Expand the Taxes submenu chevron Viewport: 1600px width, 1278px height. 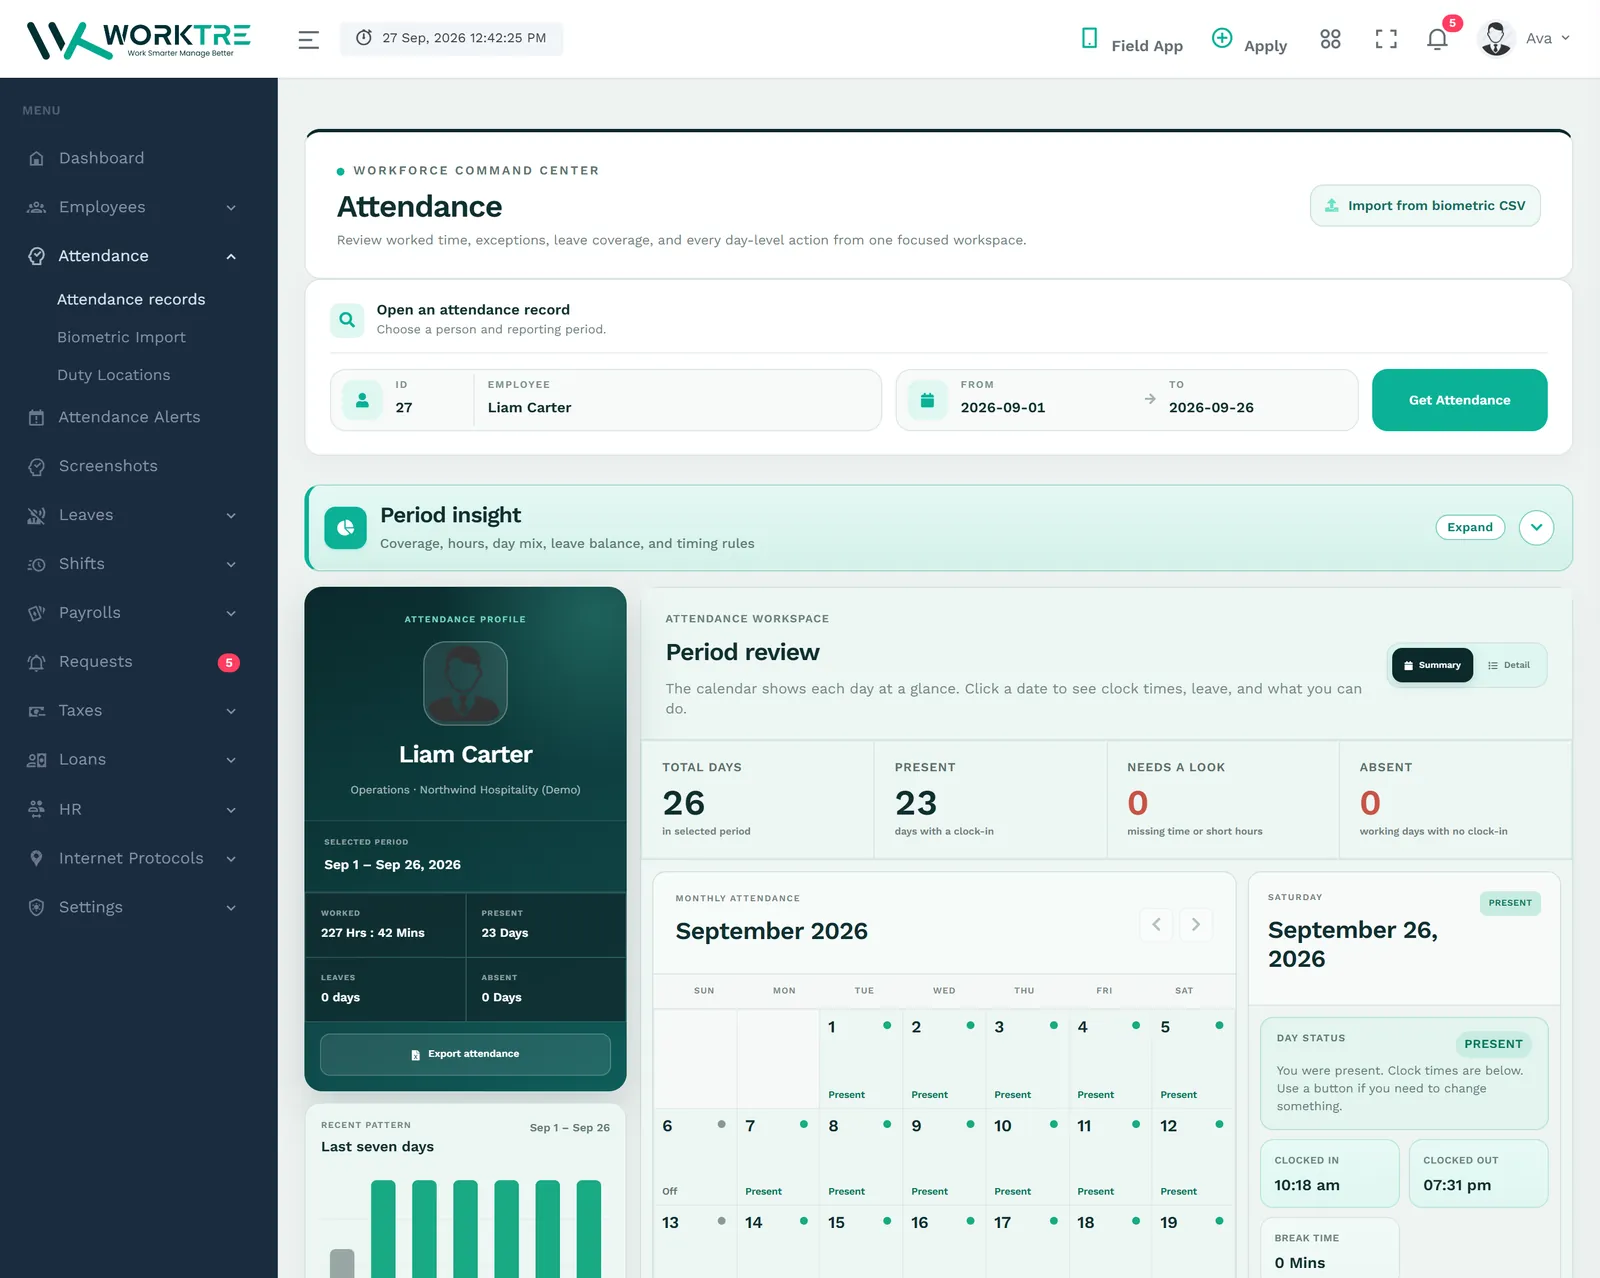point(231,711)
